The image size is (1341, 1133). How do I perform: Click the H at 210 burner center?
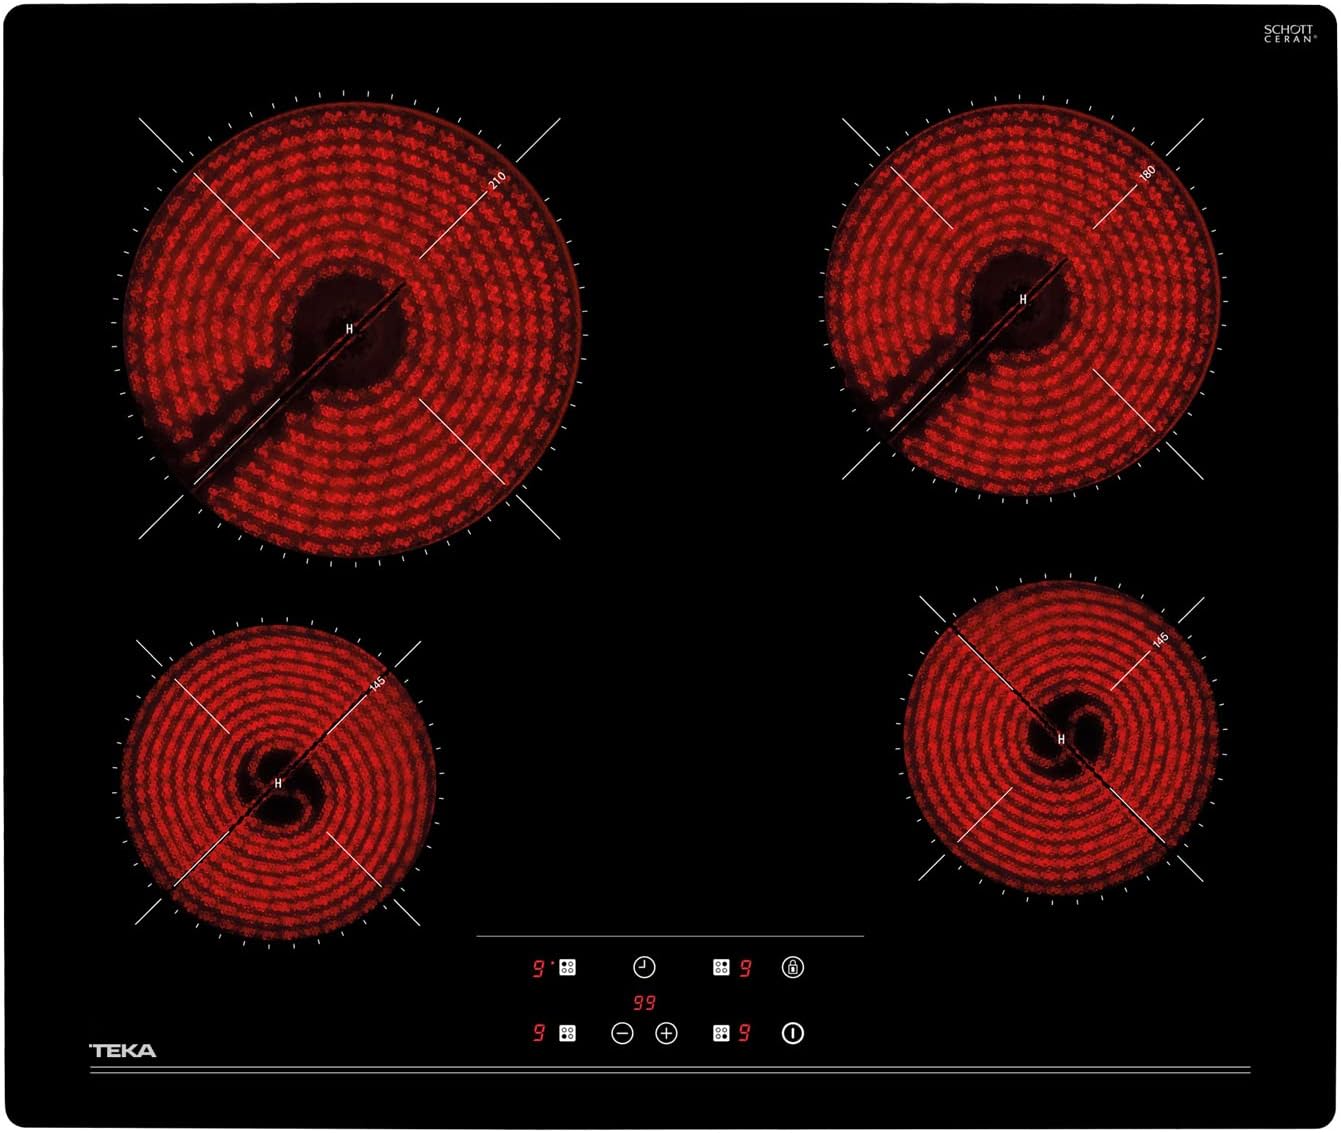tap(350, 329)
